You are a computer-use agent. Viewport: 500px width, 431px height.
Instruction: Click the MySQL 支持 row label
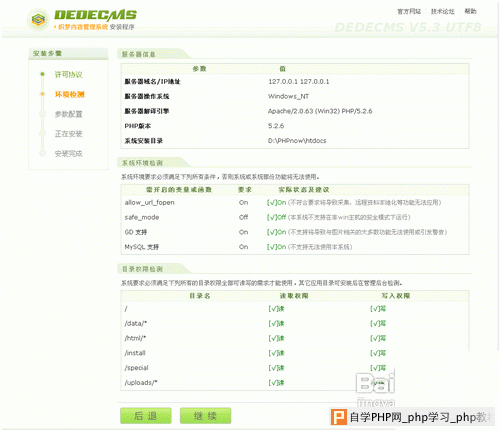tap(142, 247)
